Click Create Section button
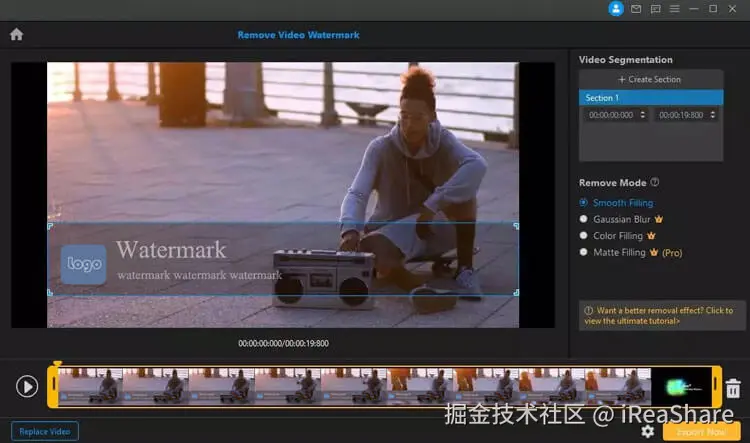 tap(651, 79)
